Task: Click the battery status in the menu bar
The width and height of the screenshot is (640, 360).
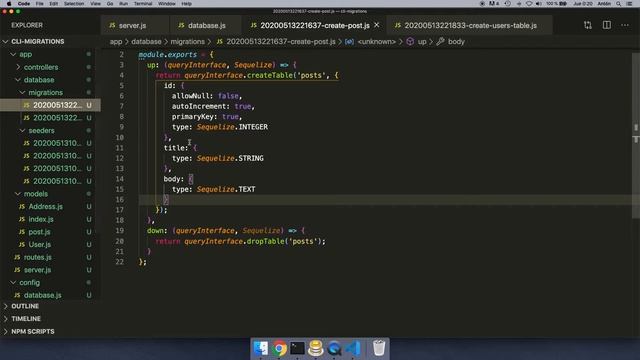Action: click(557, 4)
